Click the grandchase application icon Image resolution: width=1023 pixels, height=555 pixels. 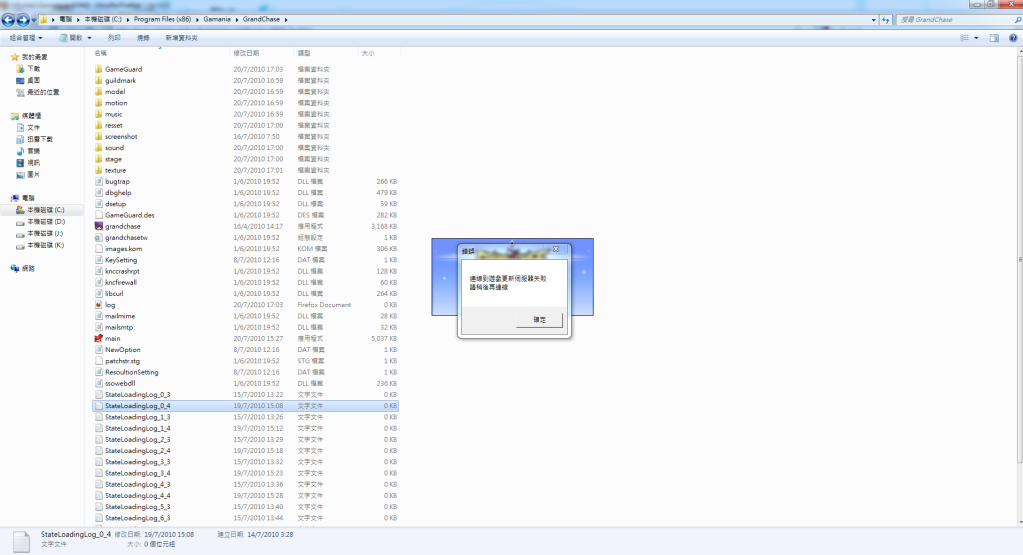coord(99,226)
